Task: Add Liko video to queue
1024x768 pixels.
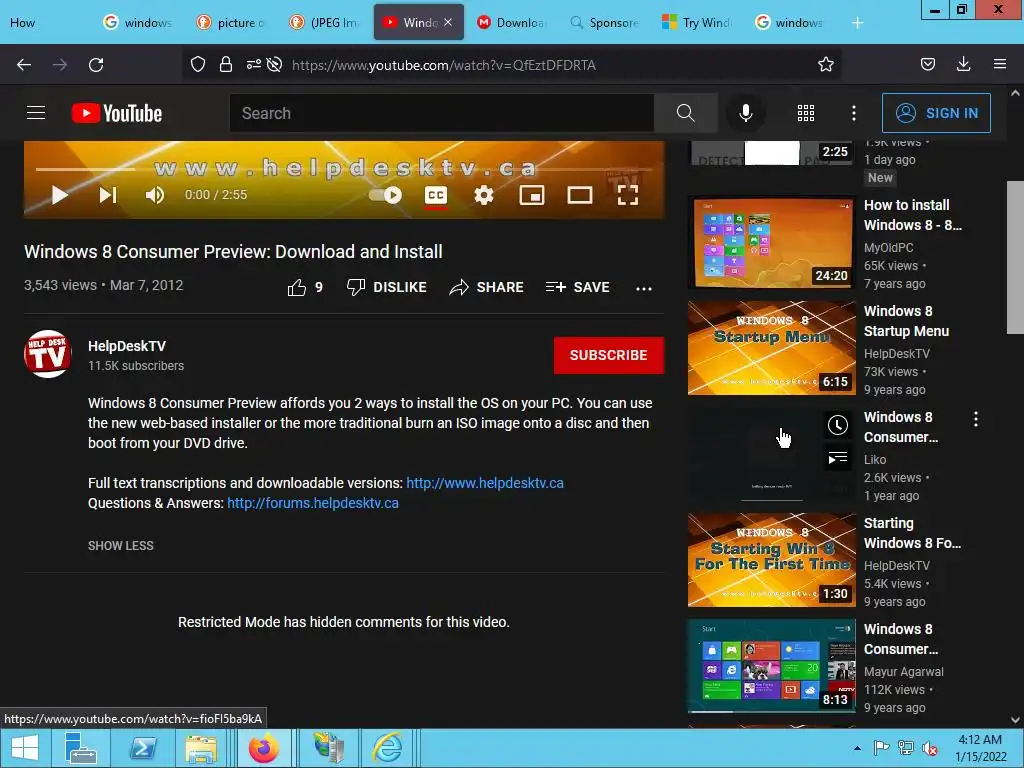Action: click(838, 458)
